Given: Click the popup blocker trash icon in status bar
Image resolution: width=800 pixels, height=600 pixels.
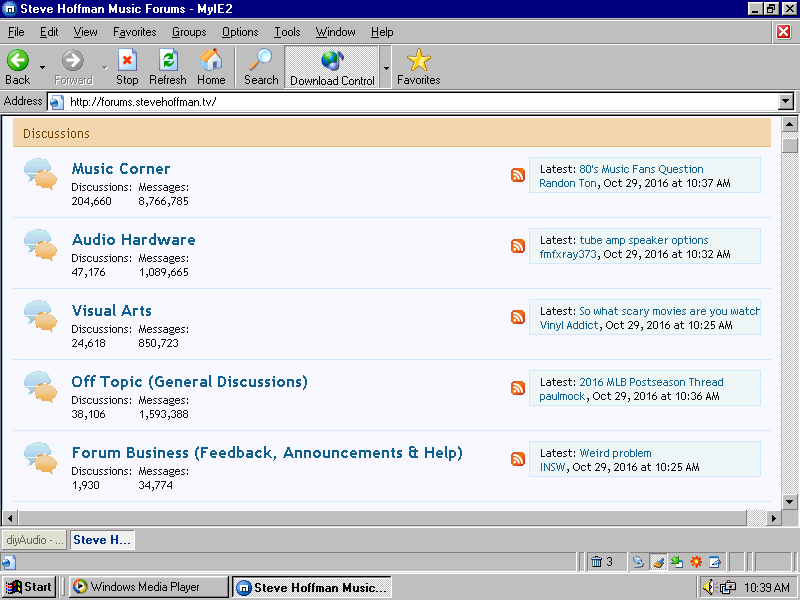Looking at the screenshot, I should 596,562.
